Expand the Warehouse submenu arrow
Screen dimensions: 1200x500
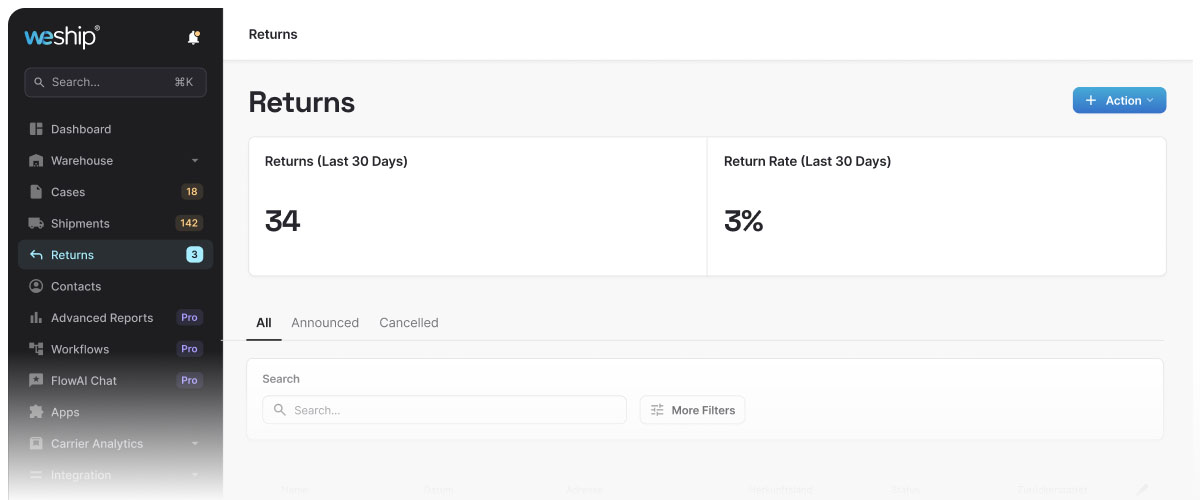[x=195, y=161]
